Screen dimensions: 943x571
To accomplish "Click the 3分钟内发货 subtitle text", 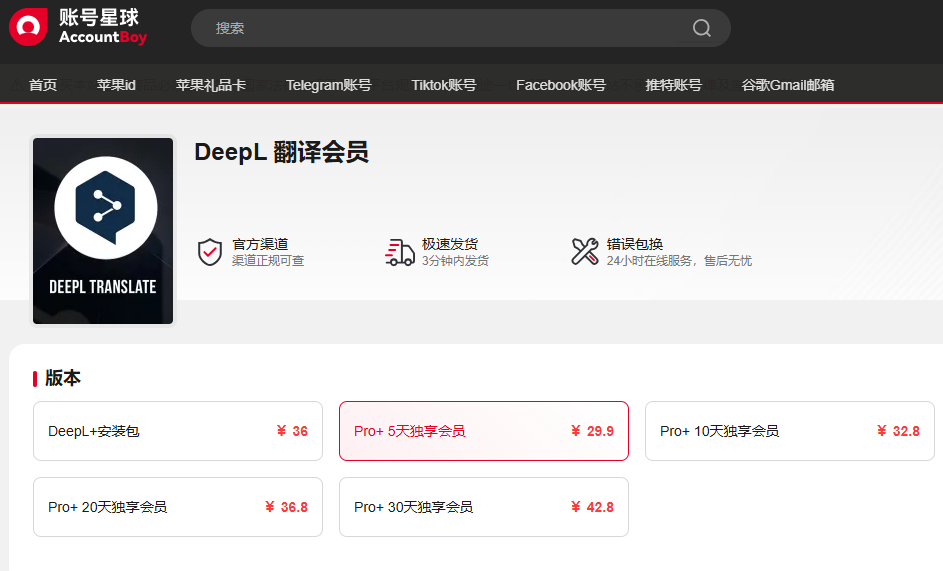I will click(x=455, y=261).
